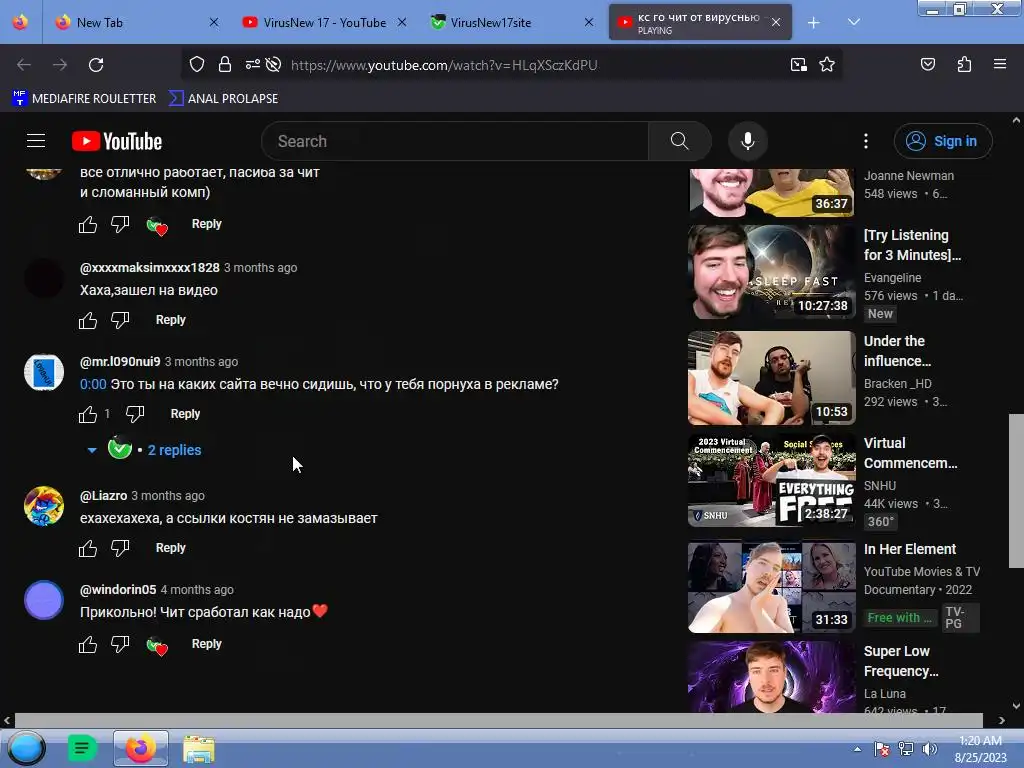Open the 'Under the influence...' video title
1024x768 pixels.
[x=897, y=351]
